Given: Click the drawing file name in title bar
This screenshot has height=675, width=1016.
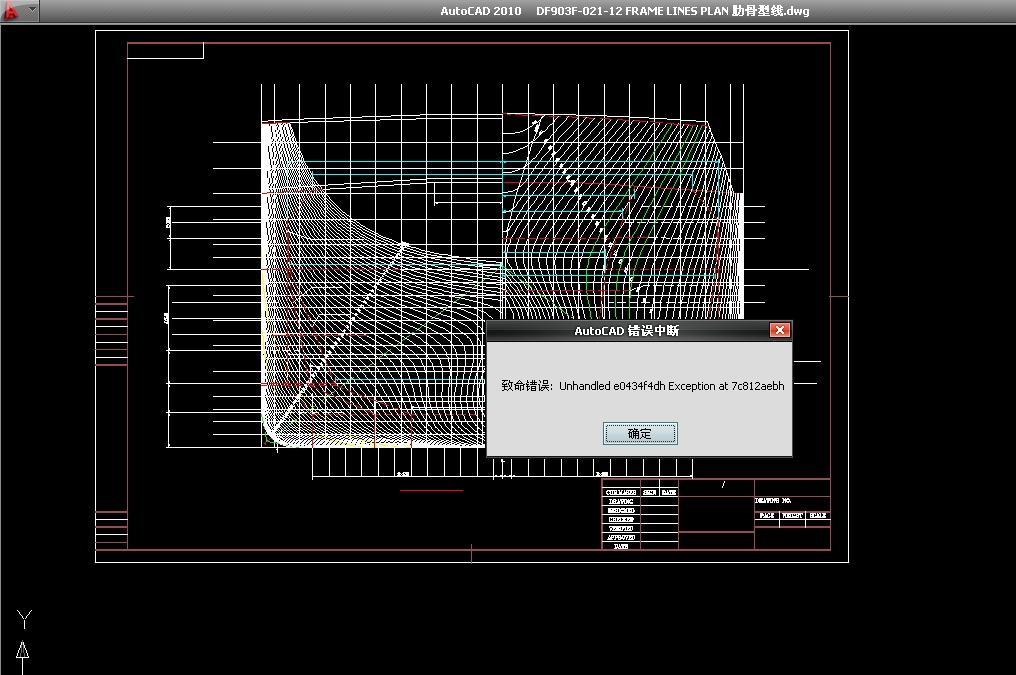Looking at the screenshot, I should coord(673,11).
